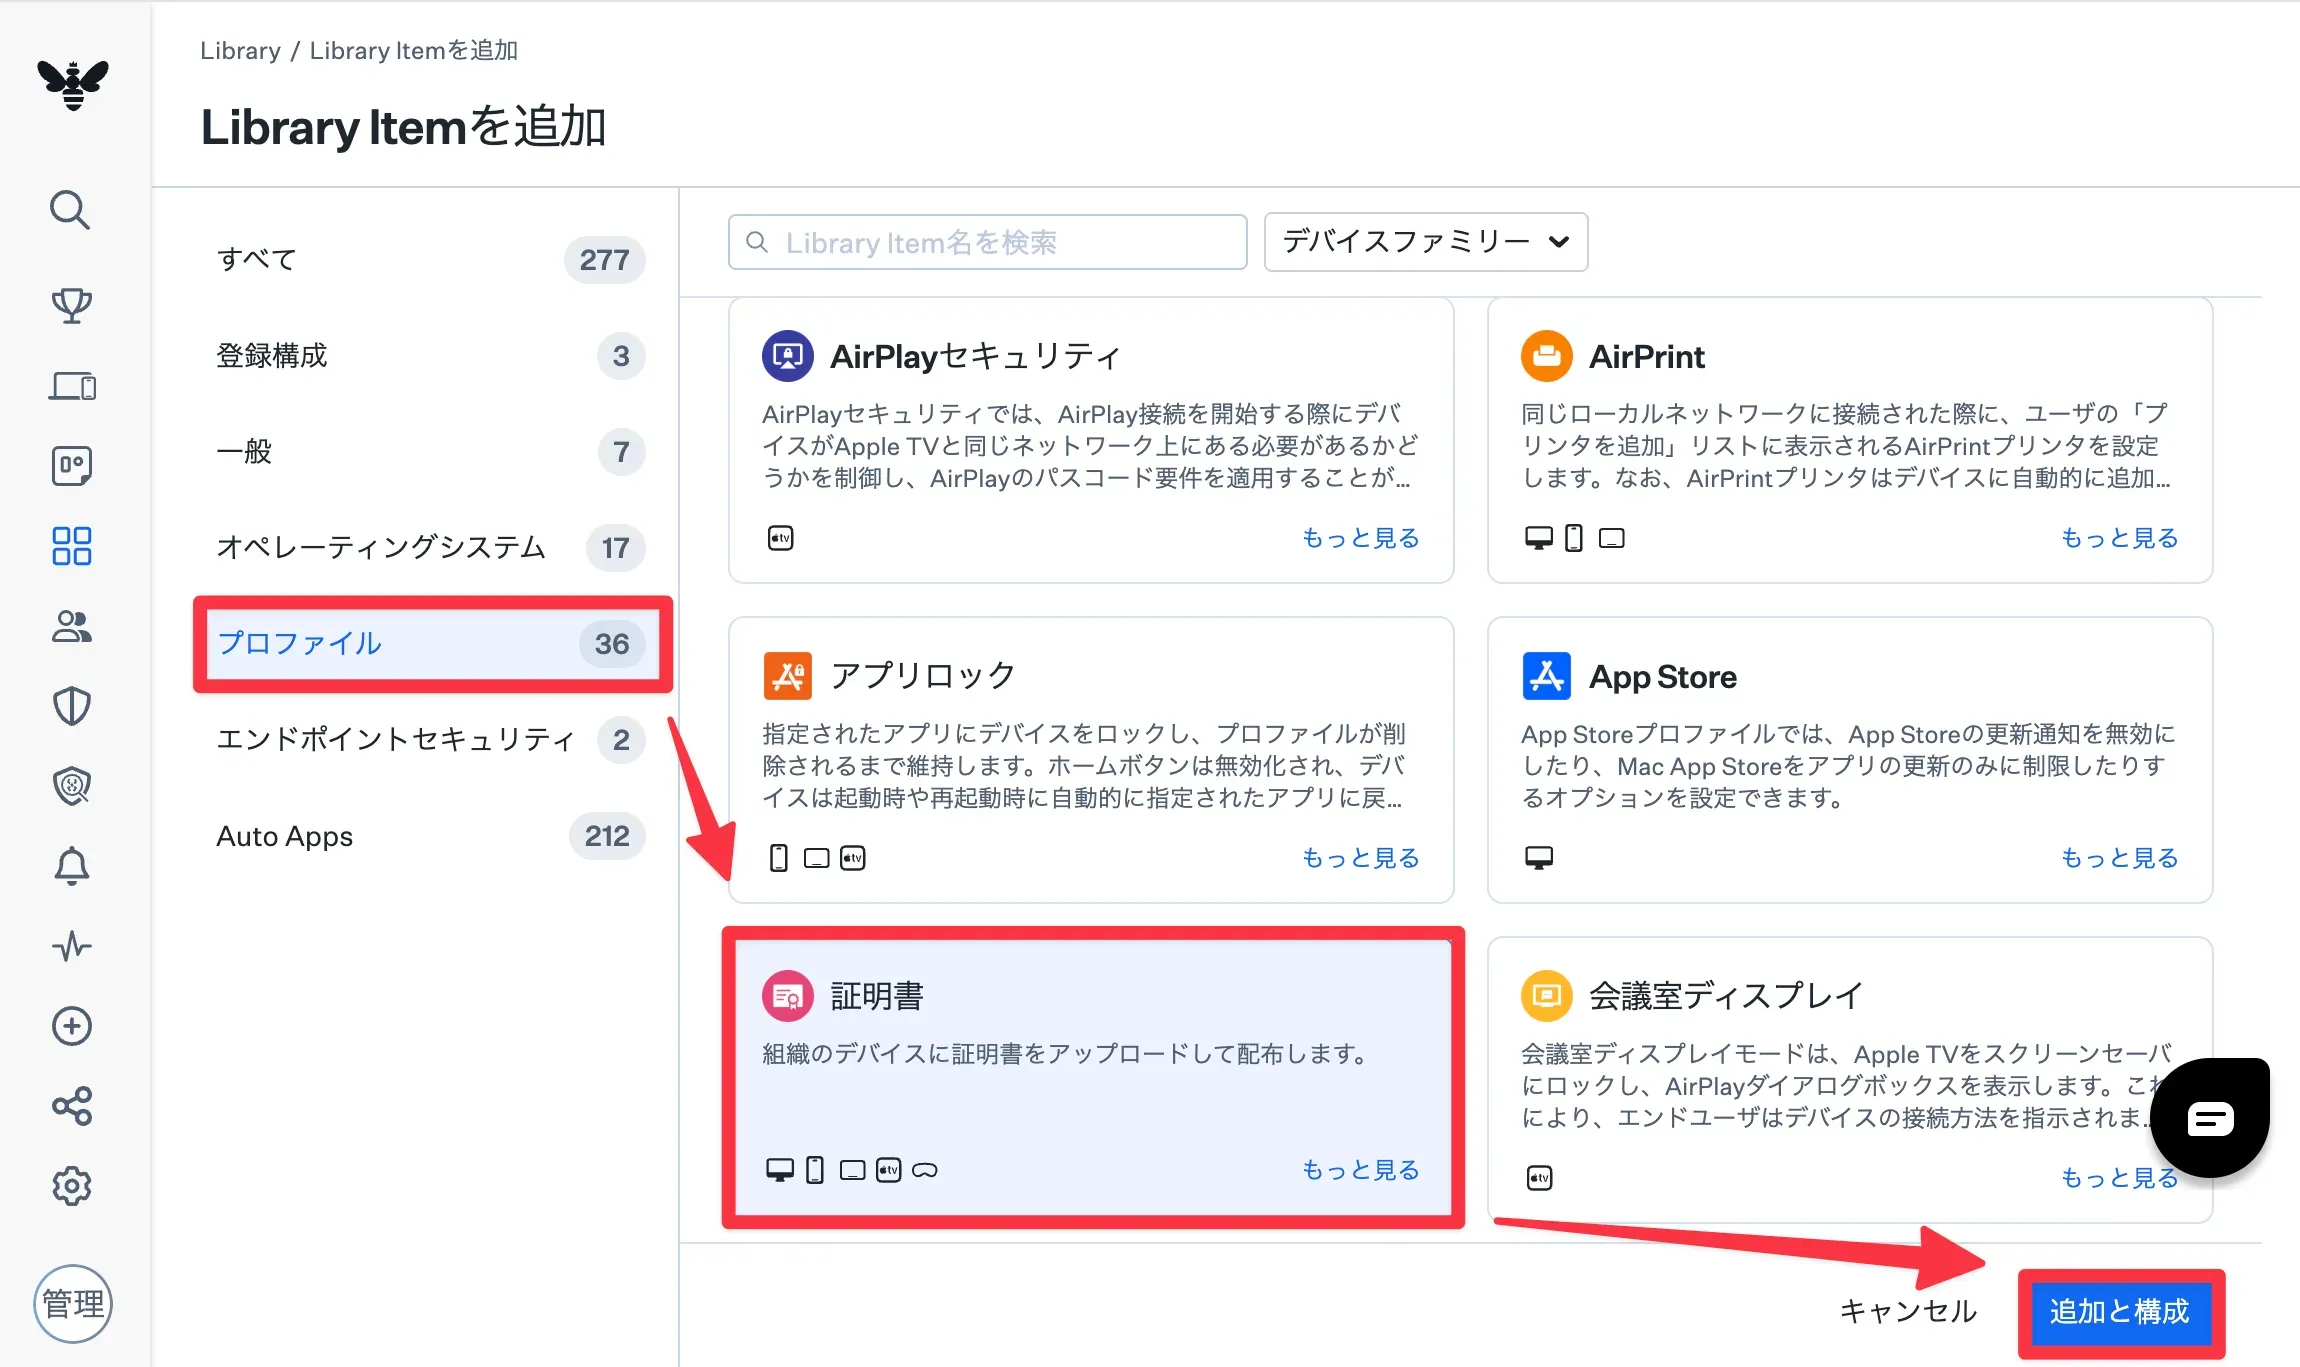Image resolution: width=2300 pixels, height=1367 pixels.
Task: Click the activity pulse sidebar icon
Action: [71, 946]
